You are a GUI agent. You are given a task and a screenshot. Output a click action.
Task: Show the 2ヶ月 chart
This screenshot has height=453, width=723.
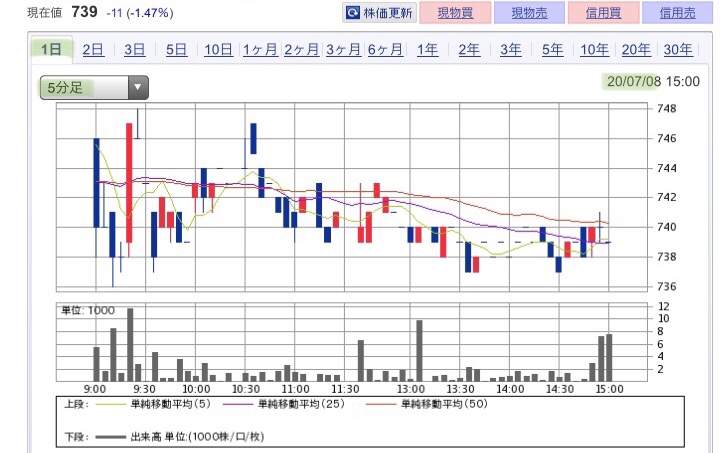click(302, 49)
